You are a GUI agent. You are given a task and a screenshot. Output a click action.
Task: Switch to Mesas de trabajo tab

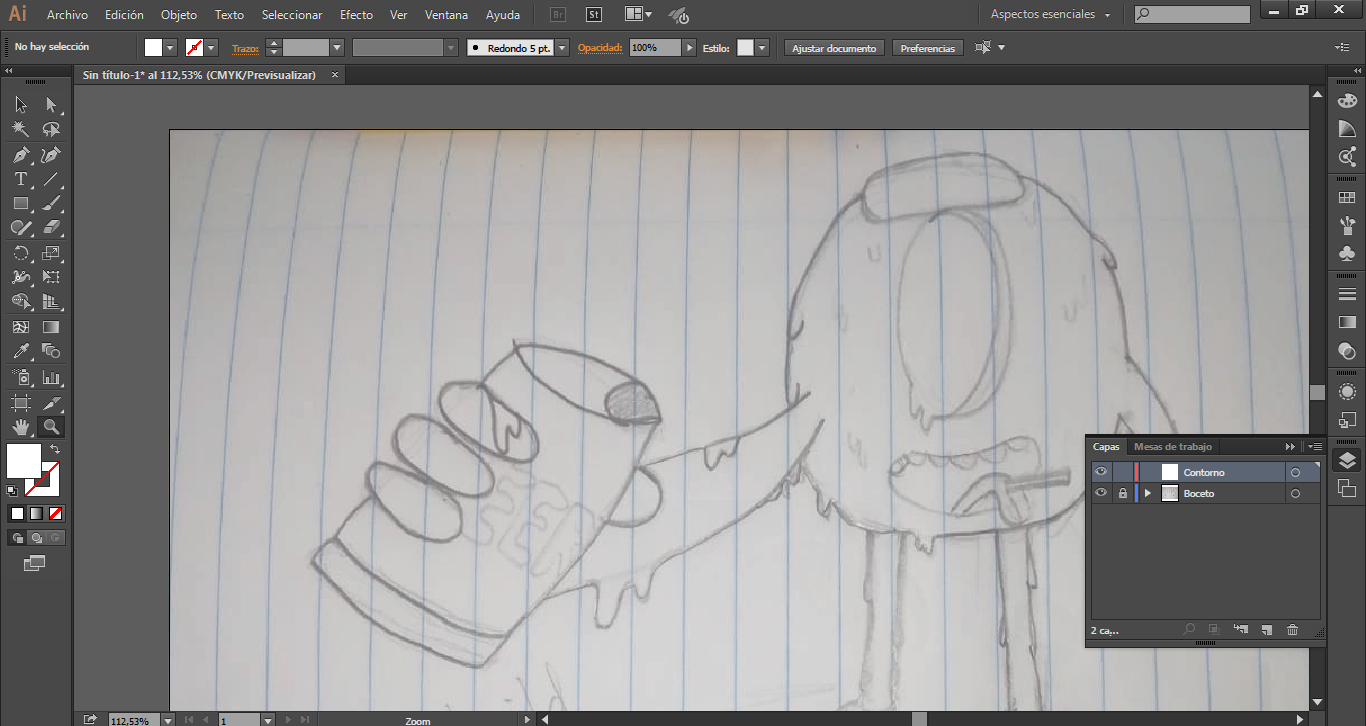click(1172, 447)
